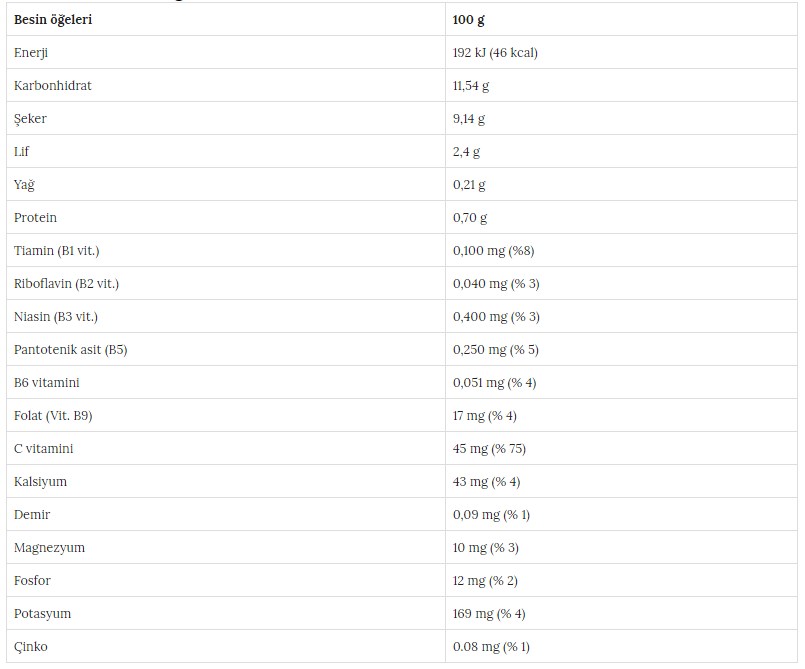Screen dimensions: 805x669
Task: Select the Çinko value '0.08 mg (% 1)'
Action: pos(491,647)
